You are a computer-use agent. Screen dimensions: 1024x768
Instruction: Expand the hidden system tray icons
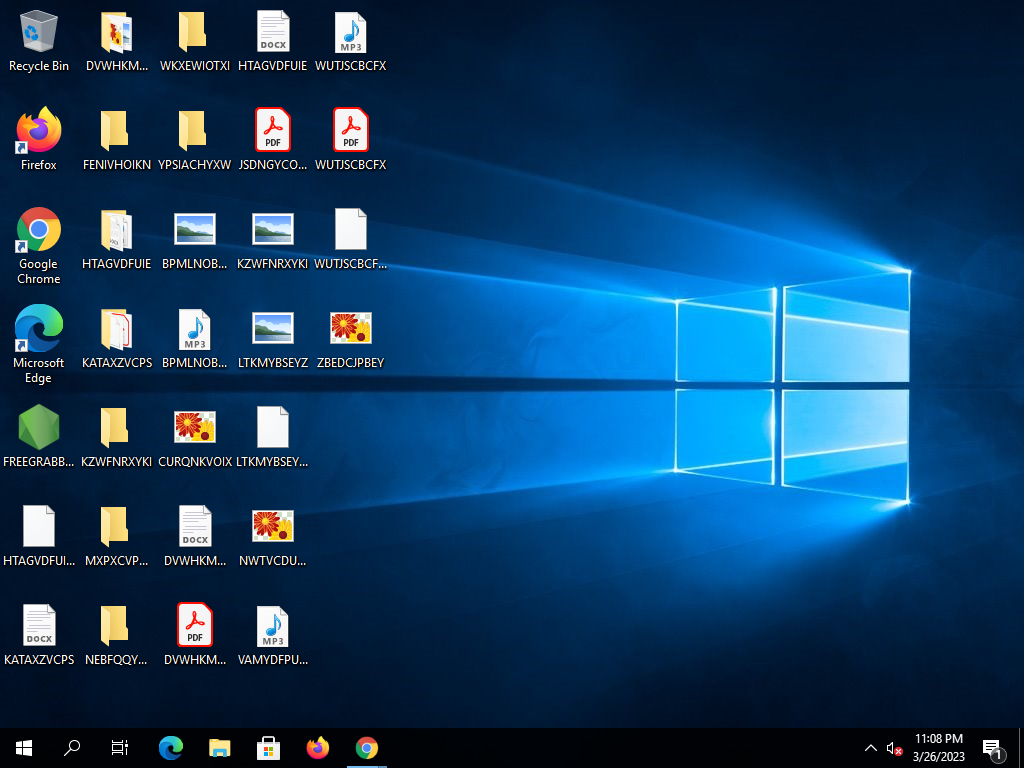point(870,748)
